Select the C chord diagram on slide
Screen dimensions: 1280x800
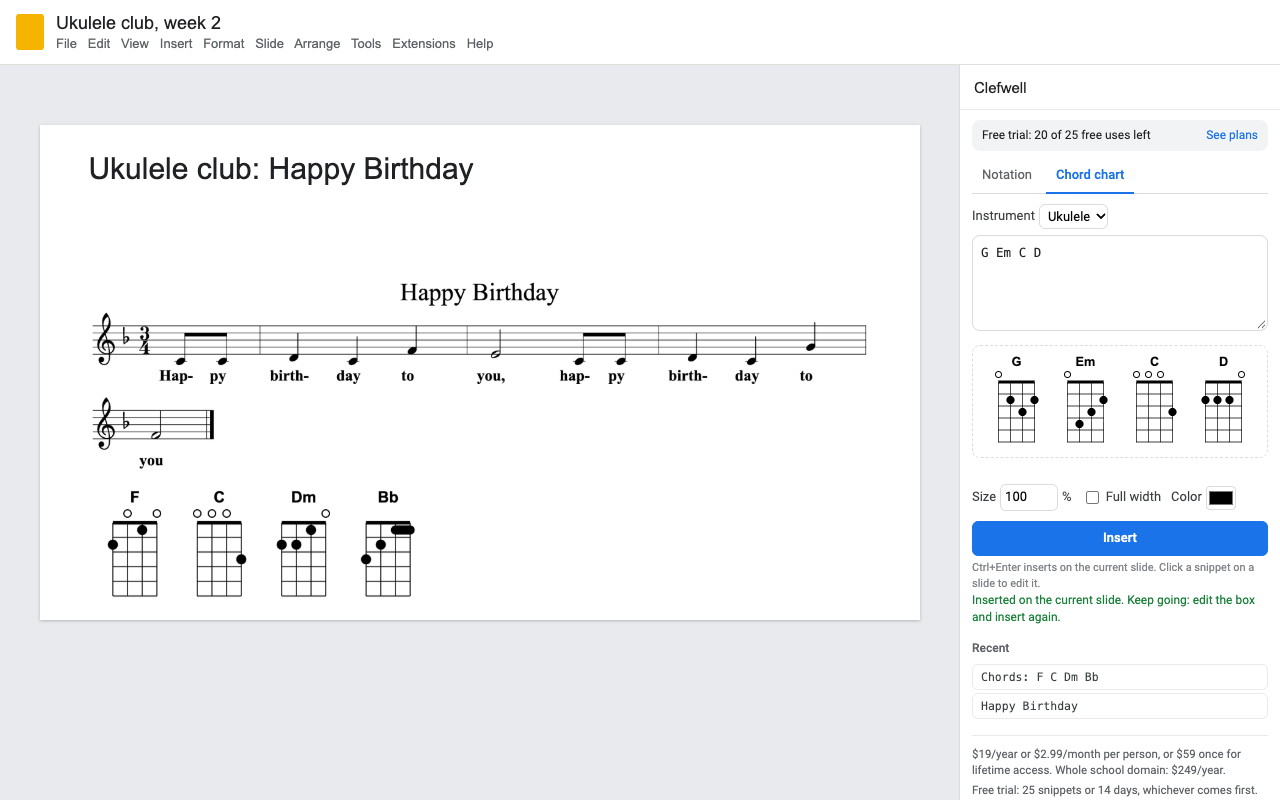click(219, 543)
